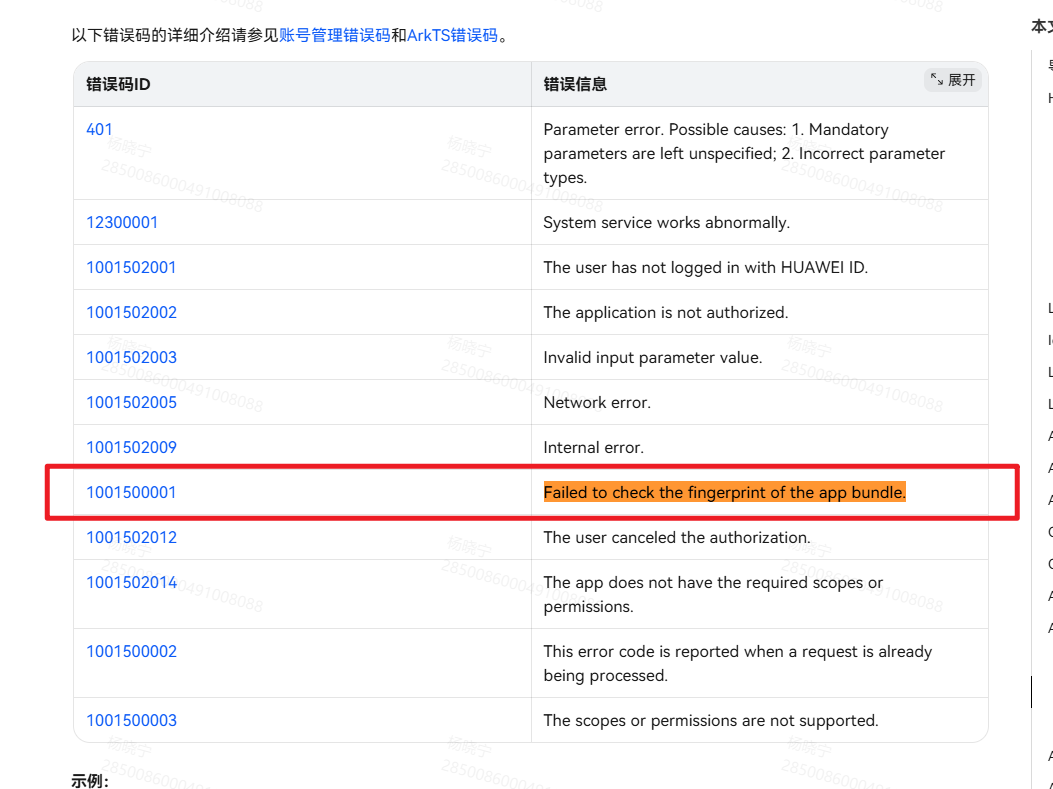Follow the 1001502014 error code link

[x=131, y=582]
